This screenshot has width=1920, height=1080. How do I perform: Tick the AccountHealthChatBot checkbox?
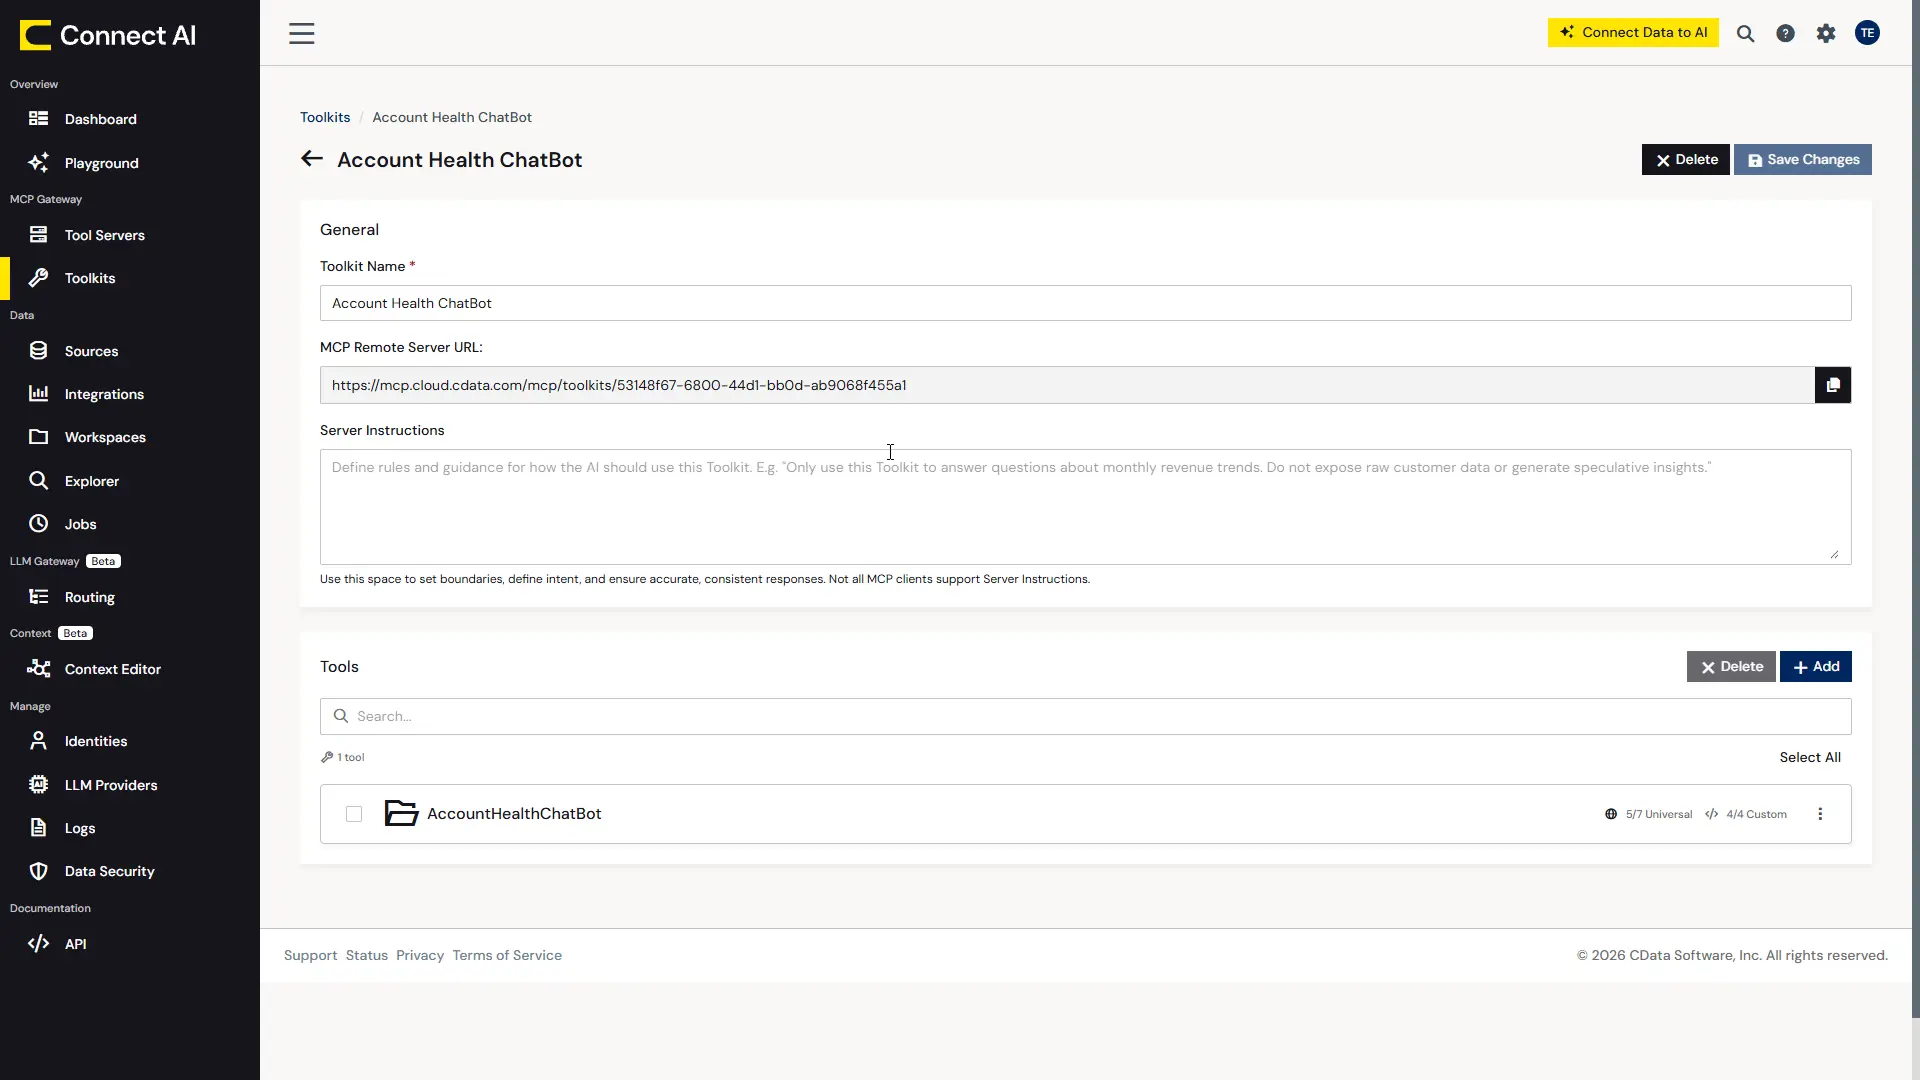(x=354, y=814)
